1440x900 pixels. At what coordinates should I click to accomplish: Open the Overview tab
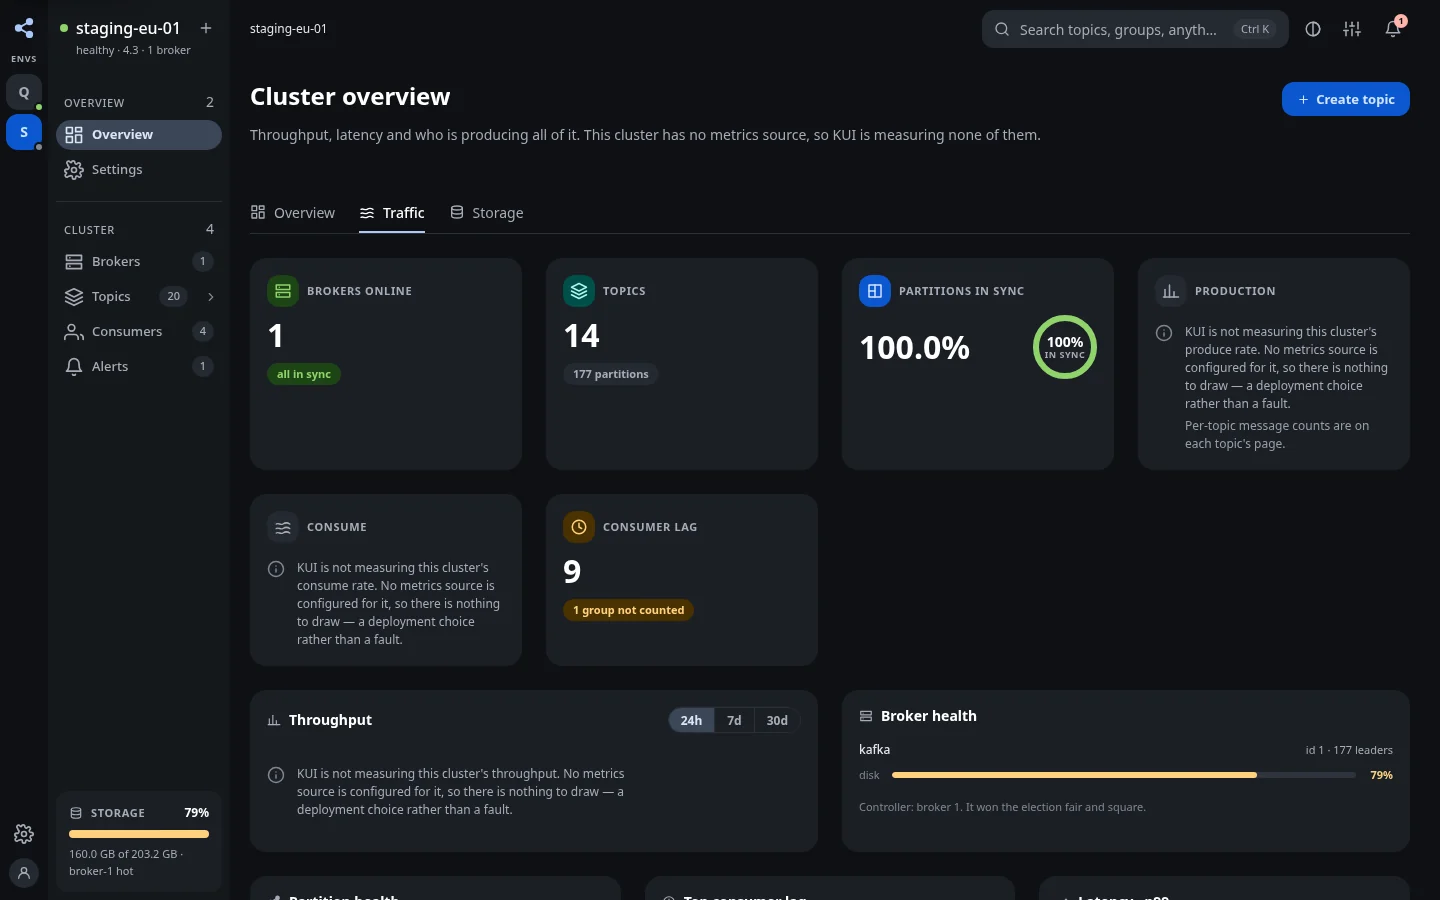(x=292, y=213)
